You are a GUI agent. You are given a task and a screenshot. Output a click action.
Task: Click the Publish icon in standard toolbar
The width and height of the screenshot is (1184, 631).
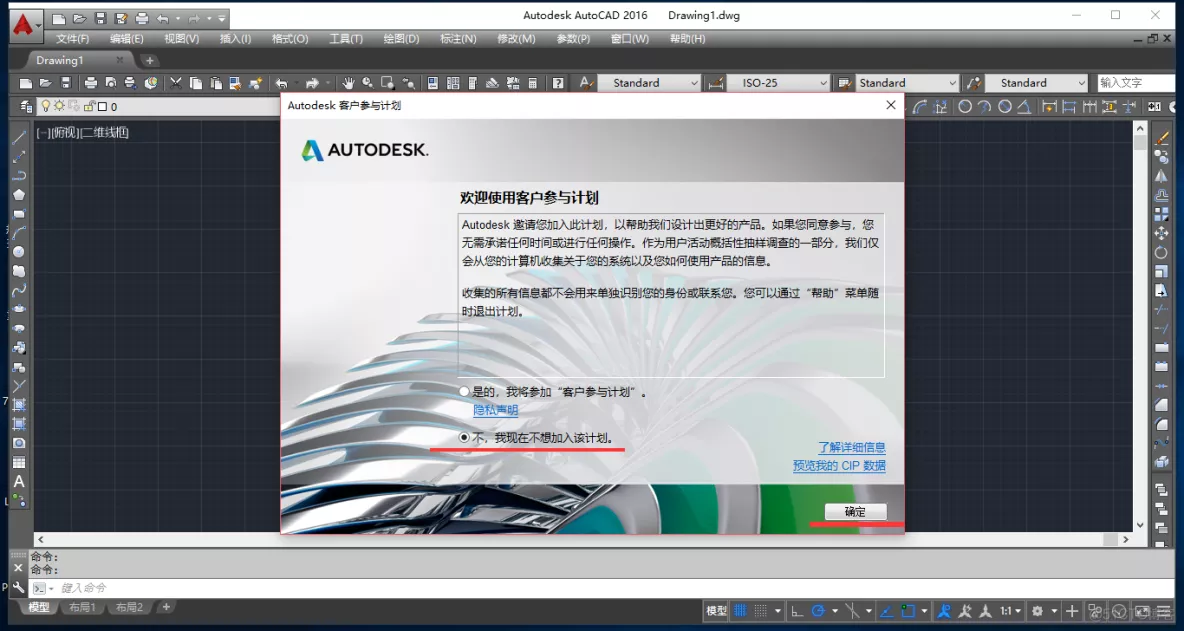(x=131, y=83)
